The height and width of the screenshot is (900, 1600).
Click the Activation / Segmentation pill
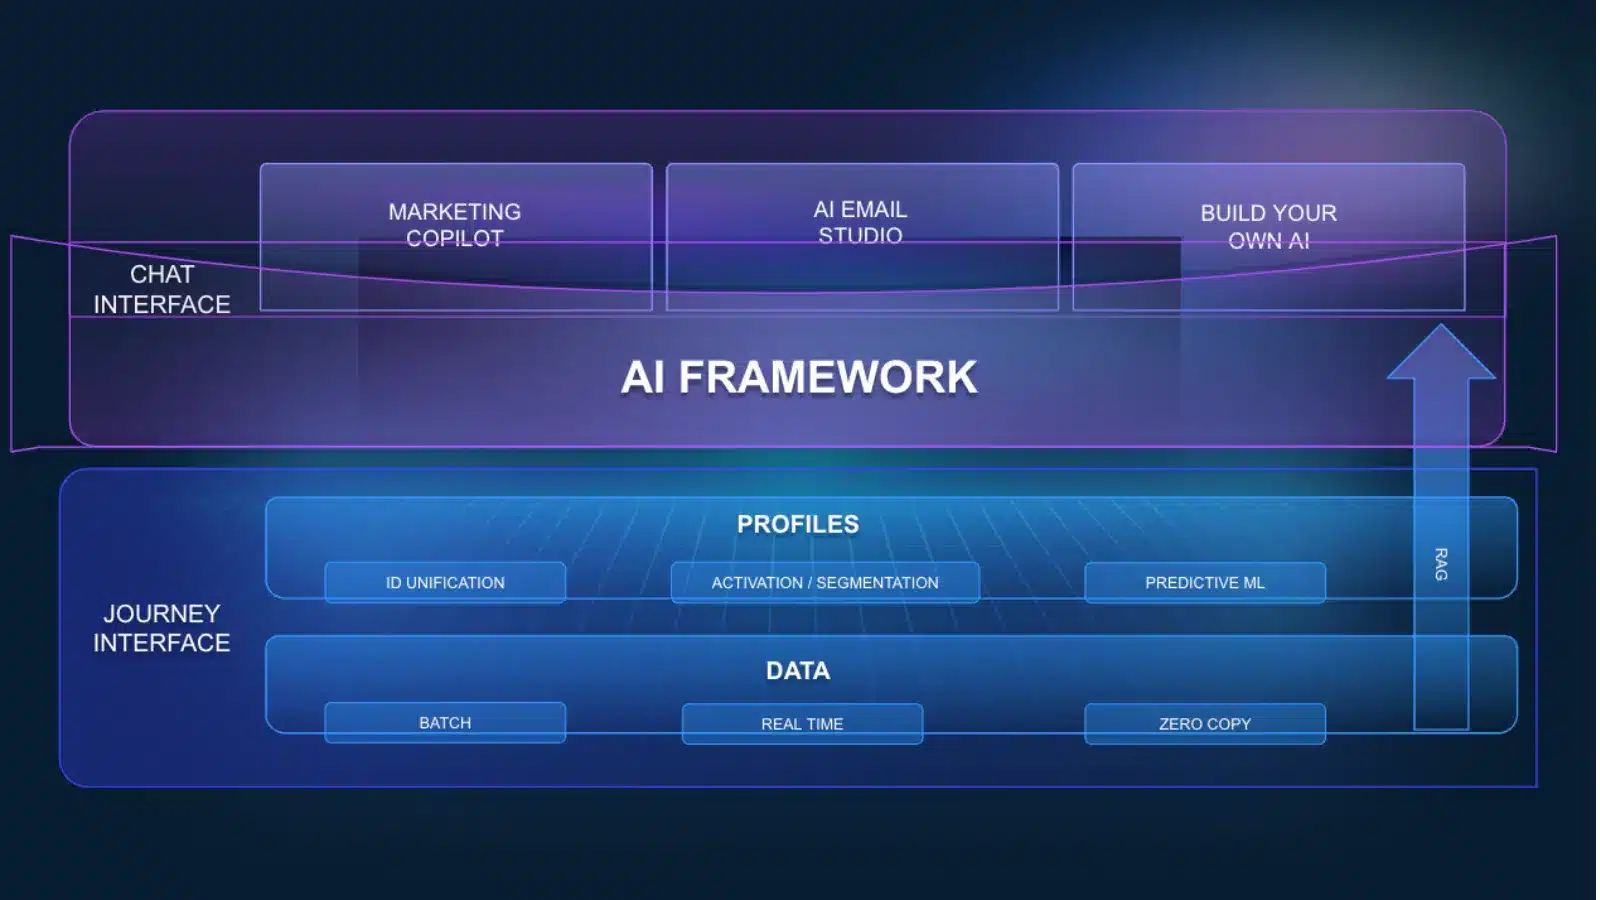pos(825,581)
